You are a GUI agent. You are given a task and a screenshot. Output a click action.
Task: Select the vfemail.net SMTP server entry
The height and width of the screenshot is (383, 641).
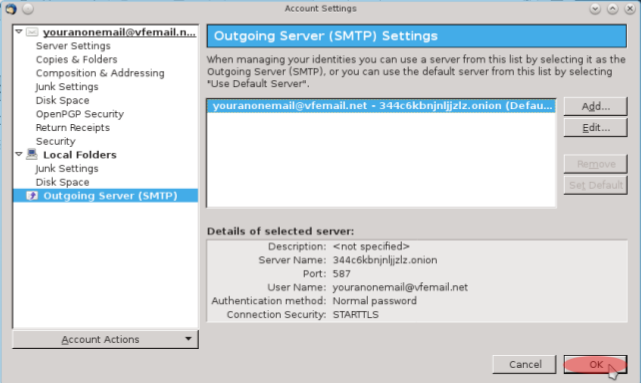point(382,105)
